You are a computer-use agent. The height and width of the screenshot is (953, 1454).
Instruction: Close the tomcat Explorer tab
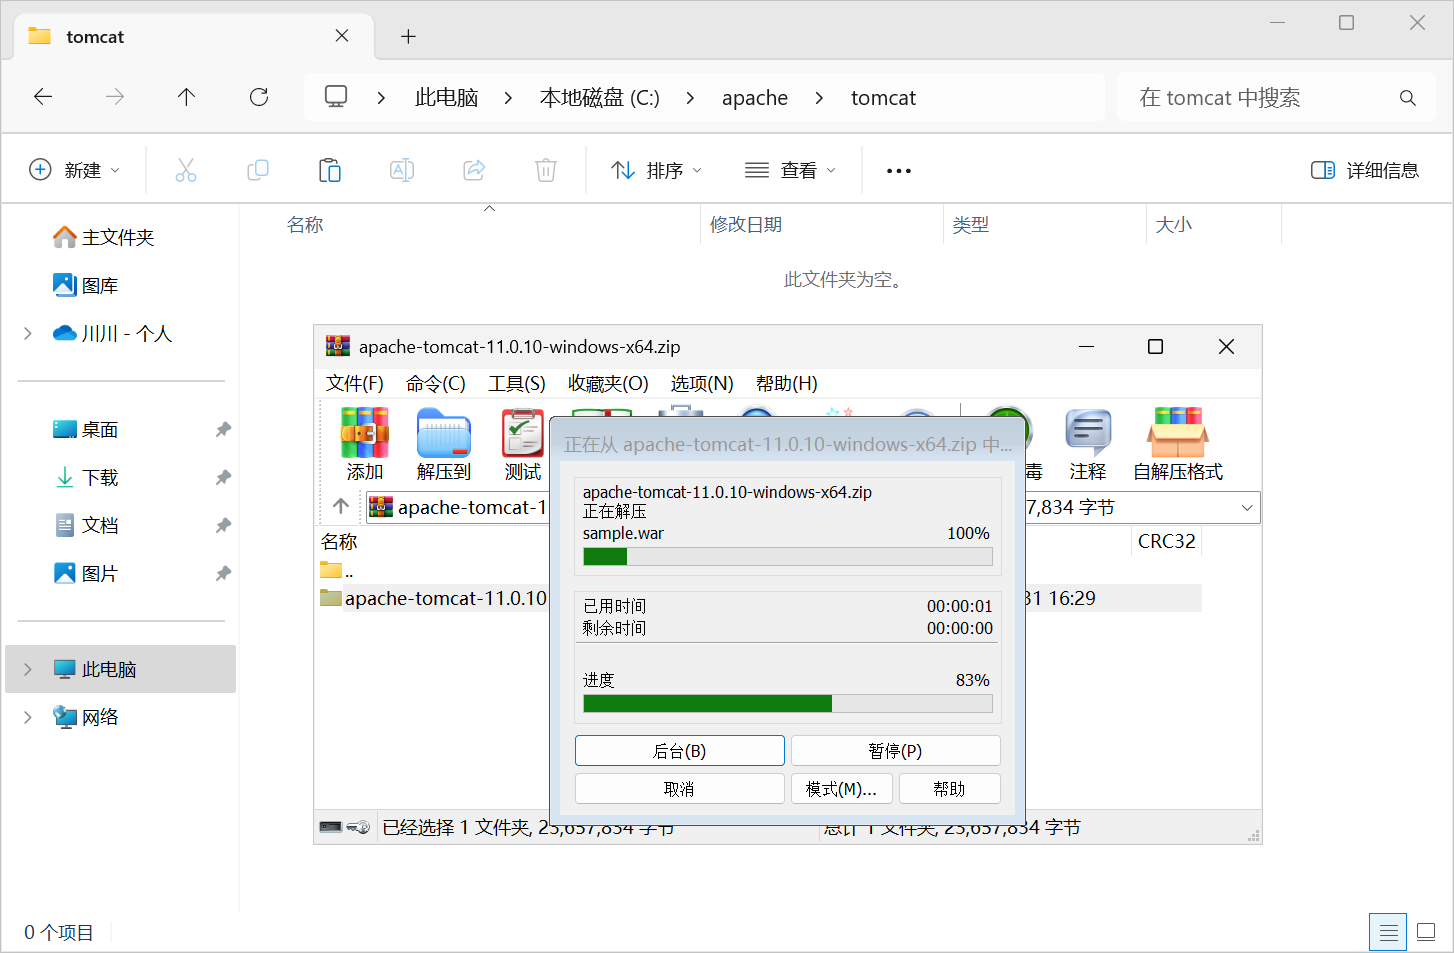click(x=342, y=36)
